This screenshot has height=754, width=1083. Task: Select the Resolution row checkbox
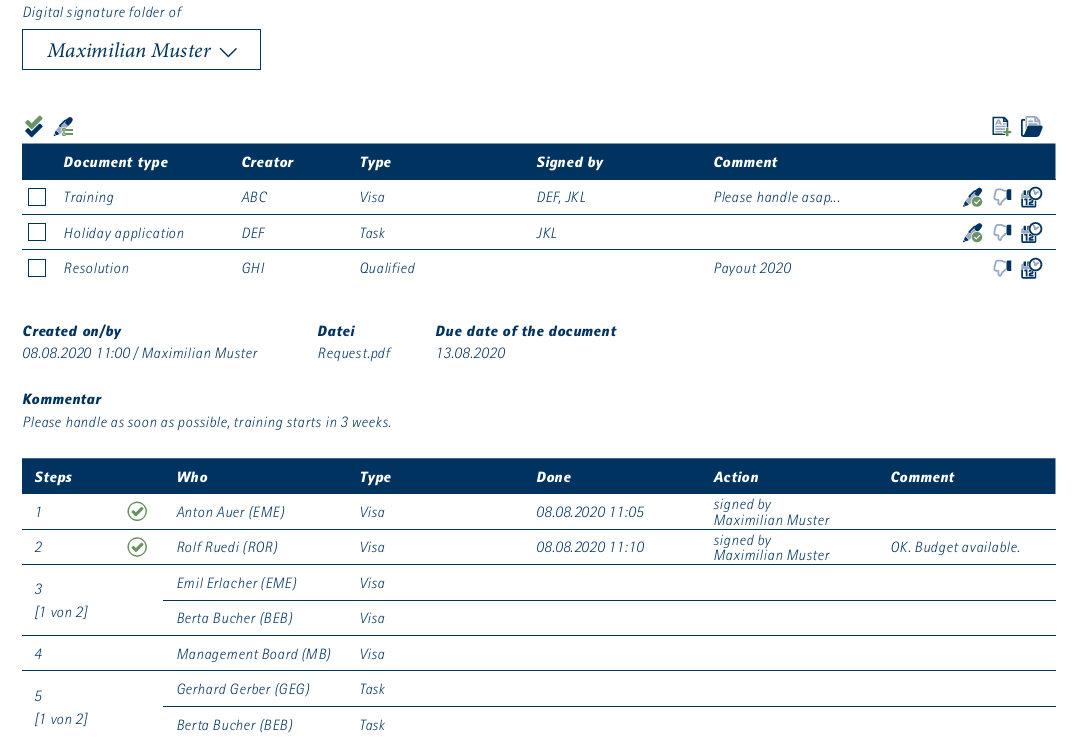(37, 268)
